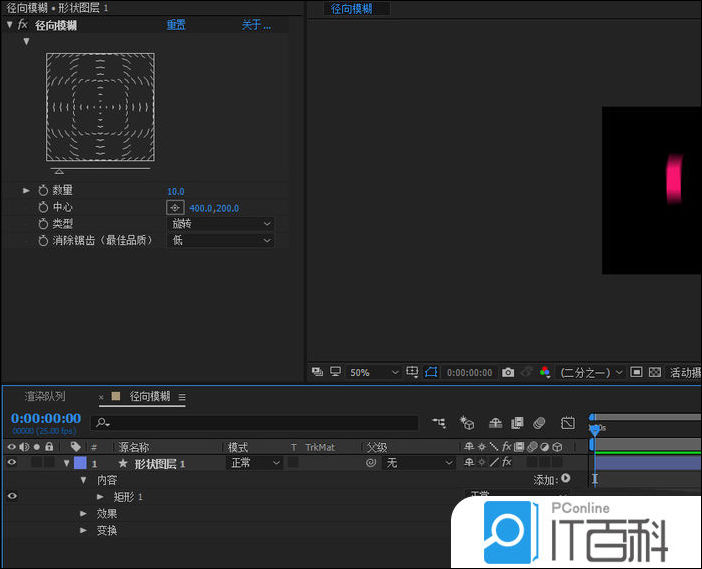Image resolution: width=702 pixels, height=569 pixels.
Task: Click the 添加 button for shape content
Action: pos(566,479)
